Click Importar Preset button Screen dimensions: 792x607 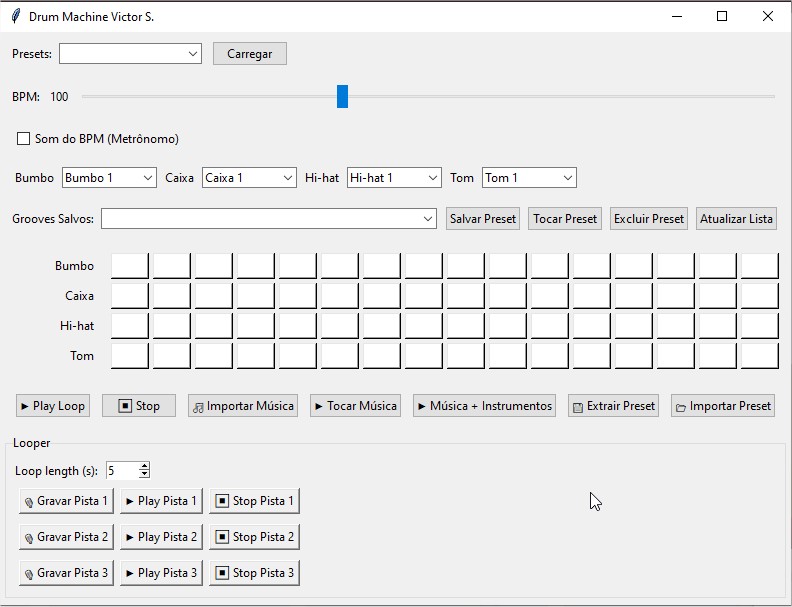723,406
